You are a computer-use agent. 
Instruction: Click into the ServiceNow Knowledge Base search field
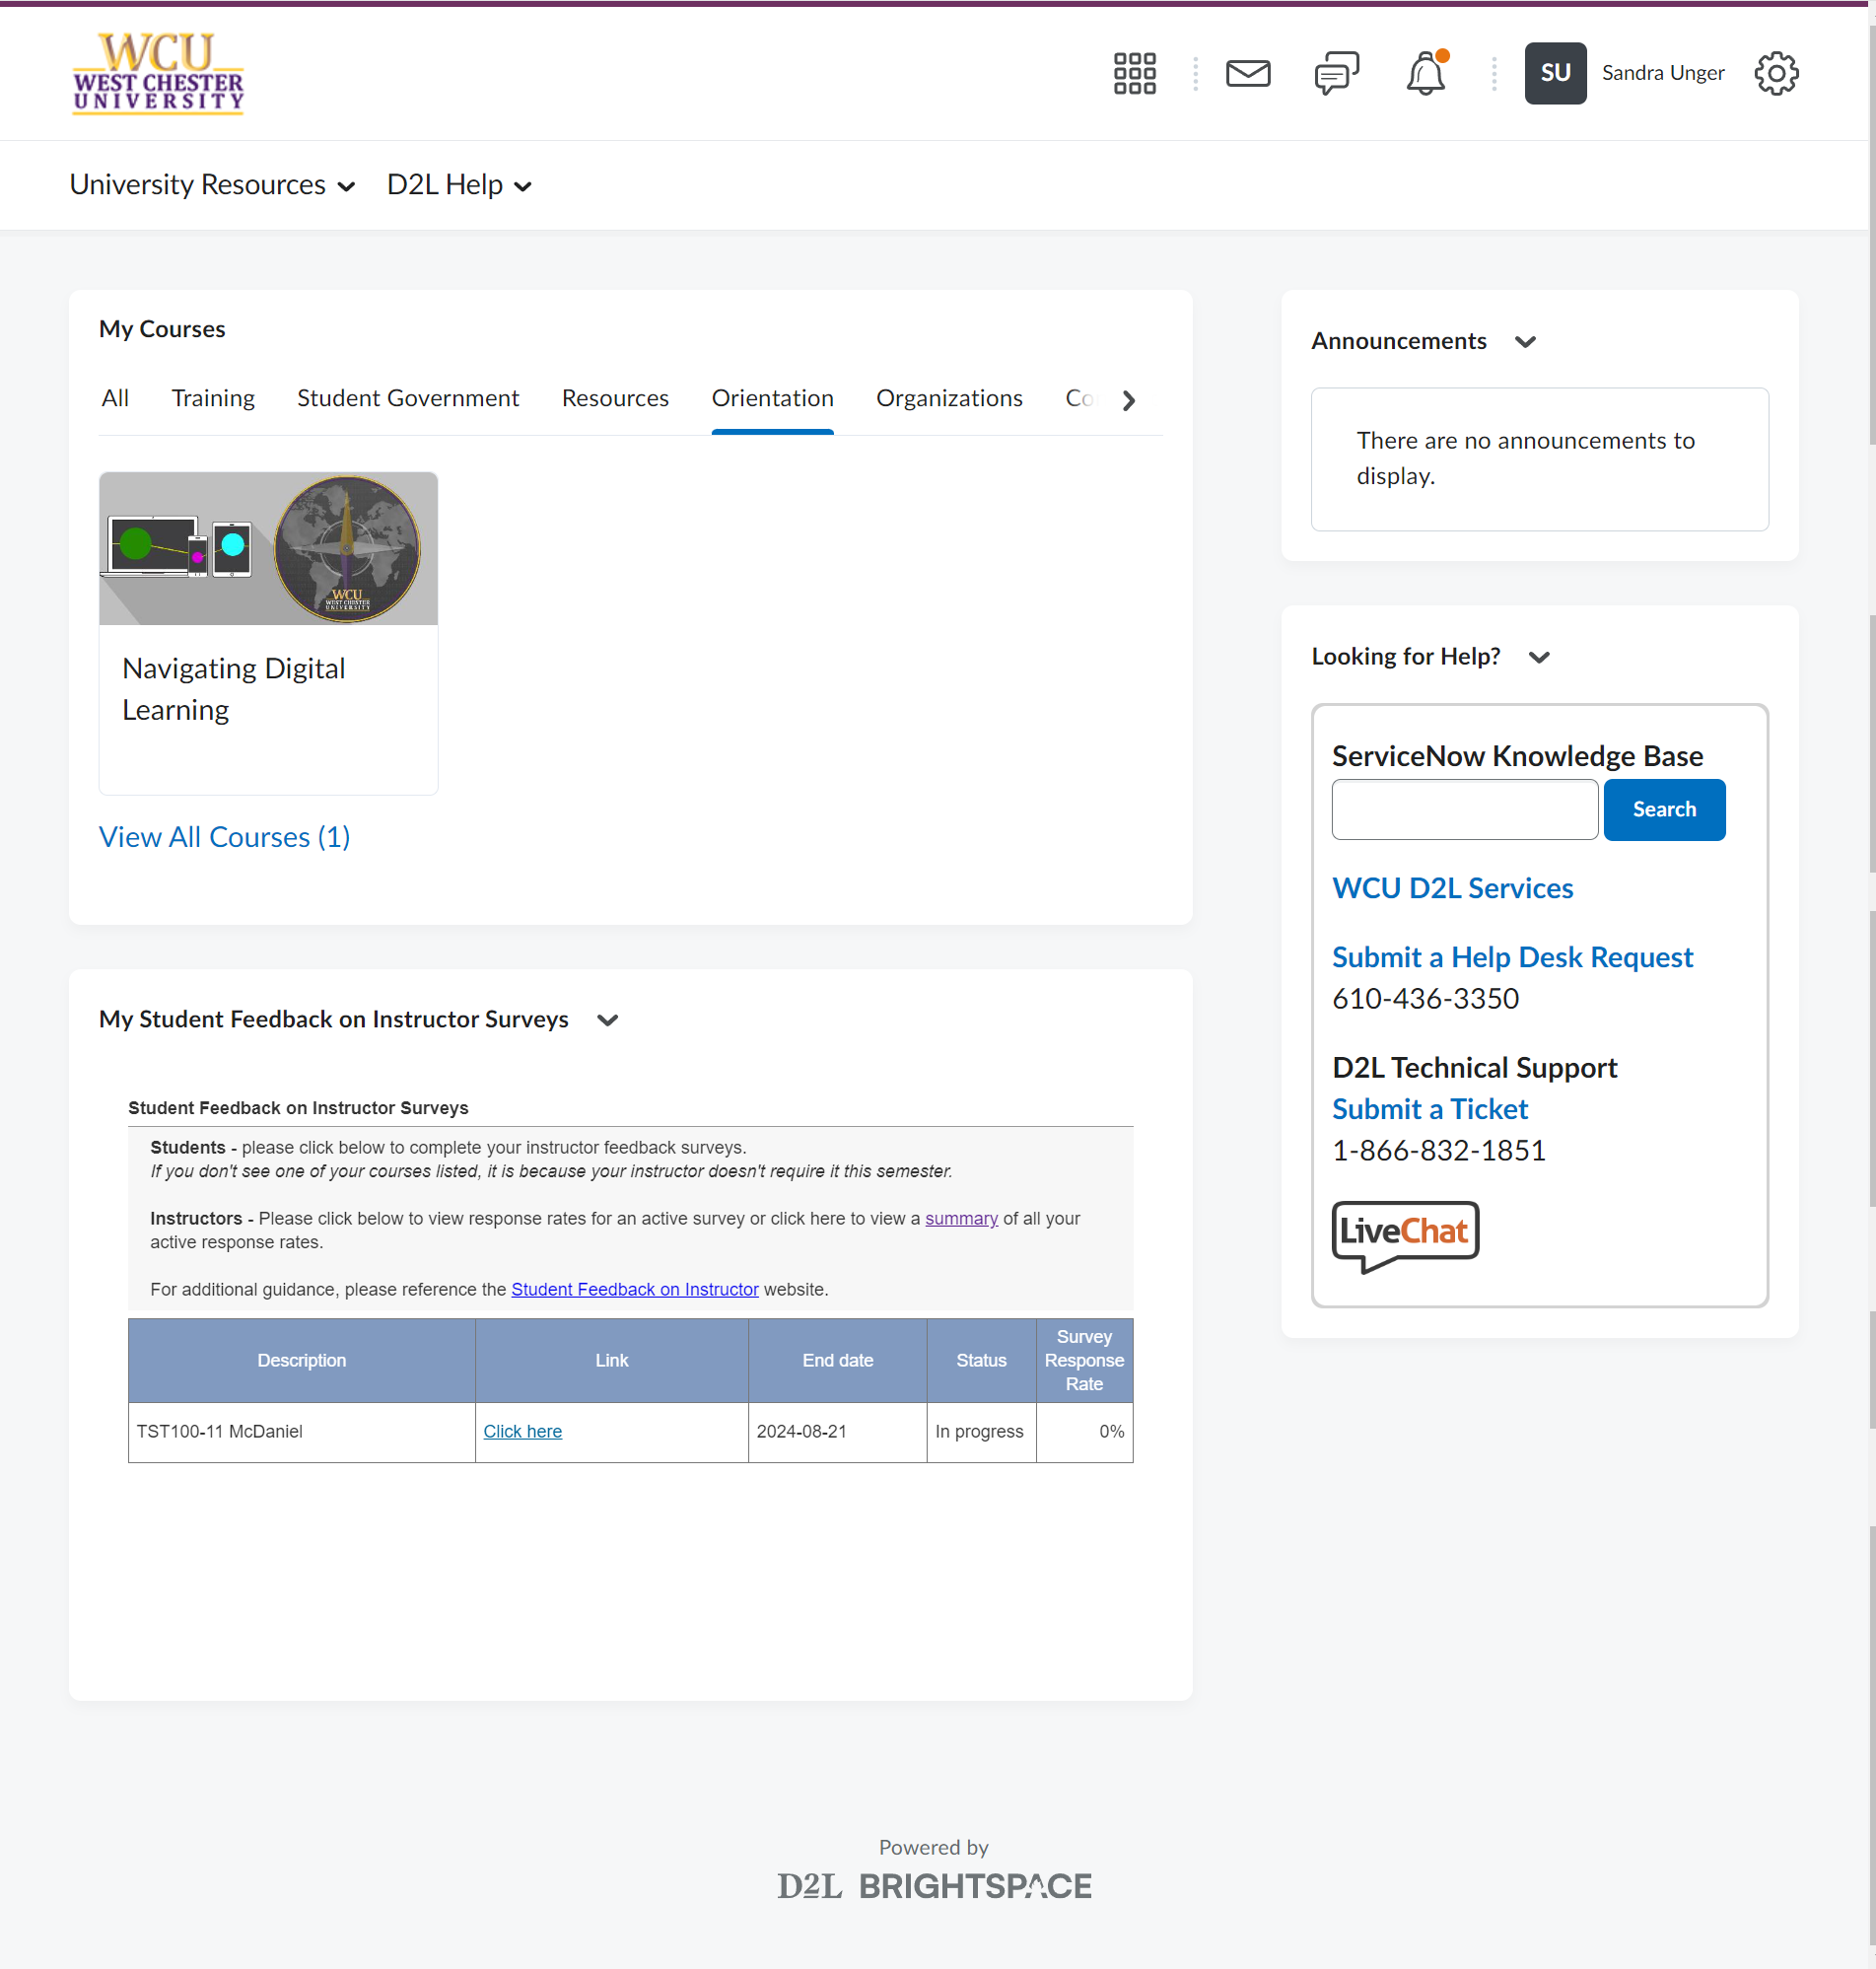(x=1464, y=809)
